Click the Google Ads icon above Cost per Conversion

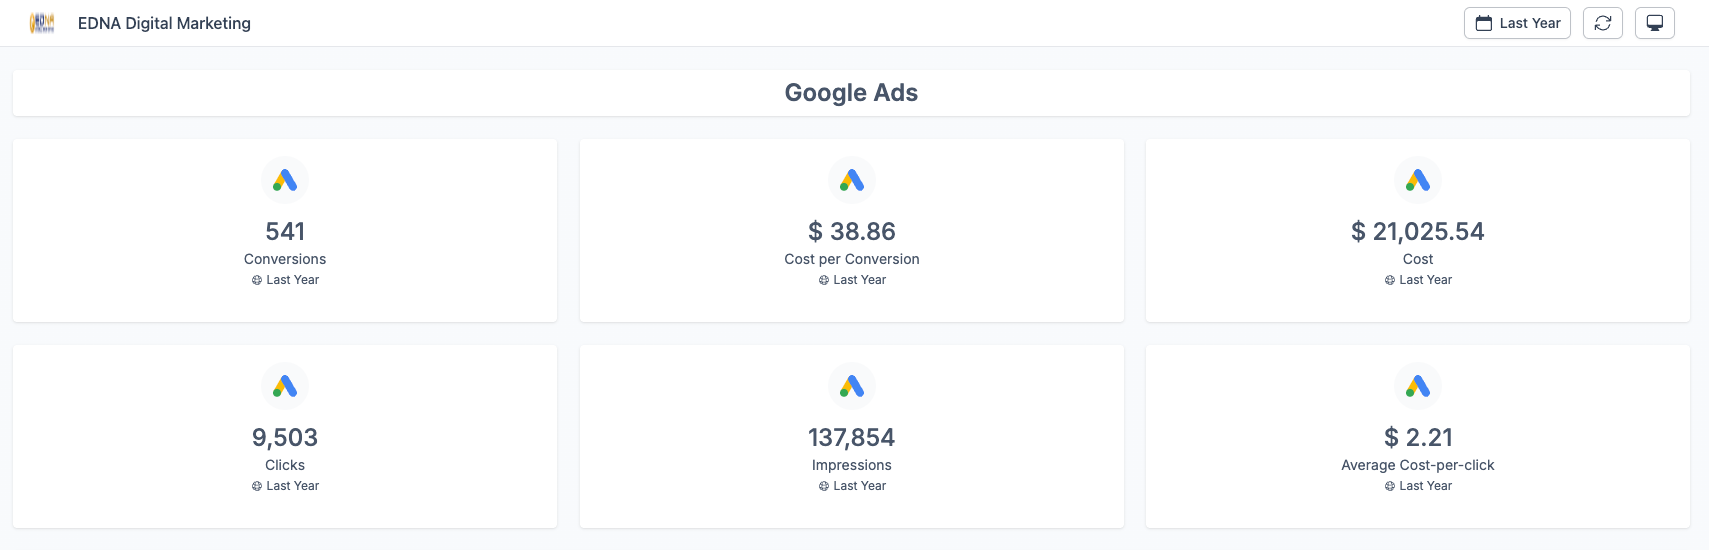coord(852,180)
